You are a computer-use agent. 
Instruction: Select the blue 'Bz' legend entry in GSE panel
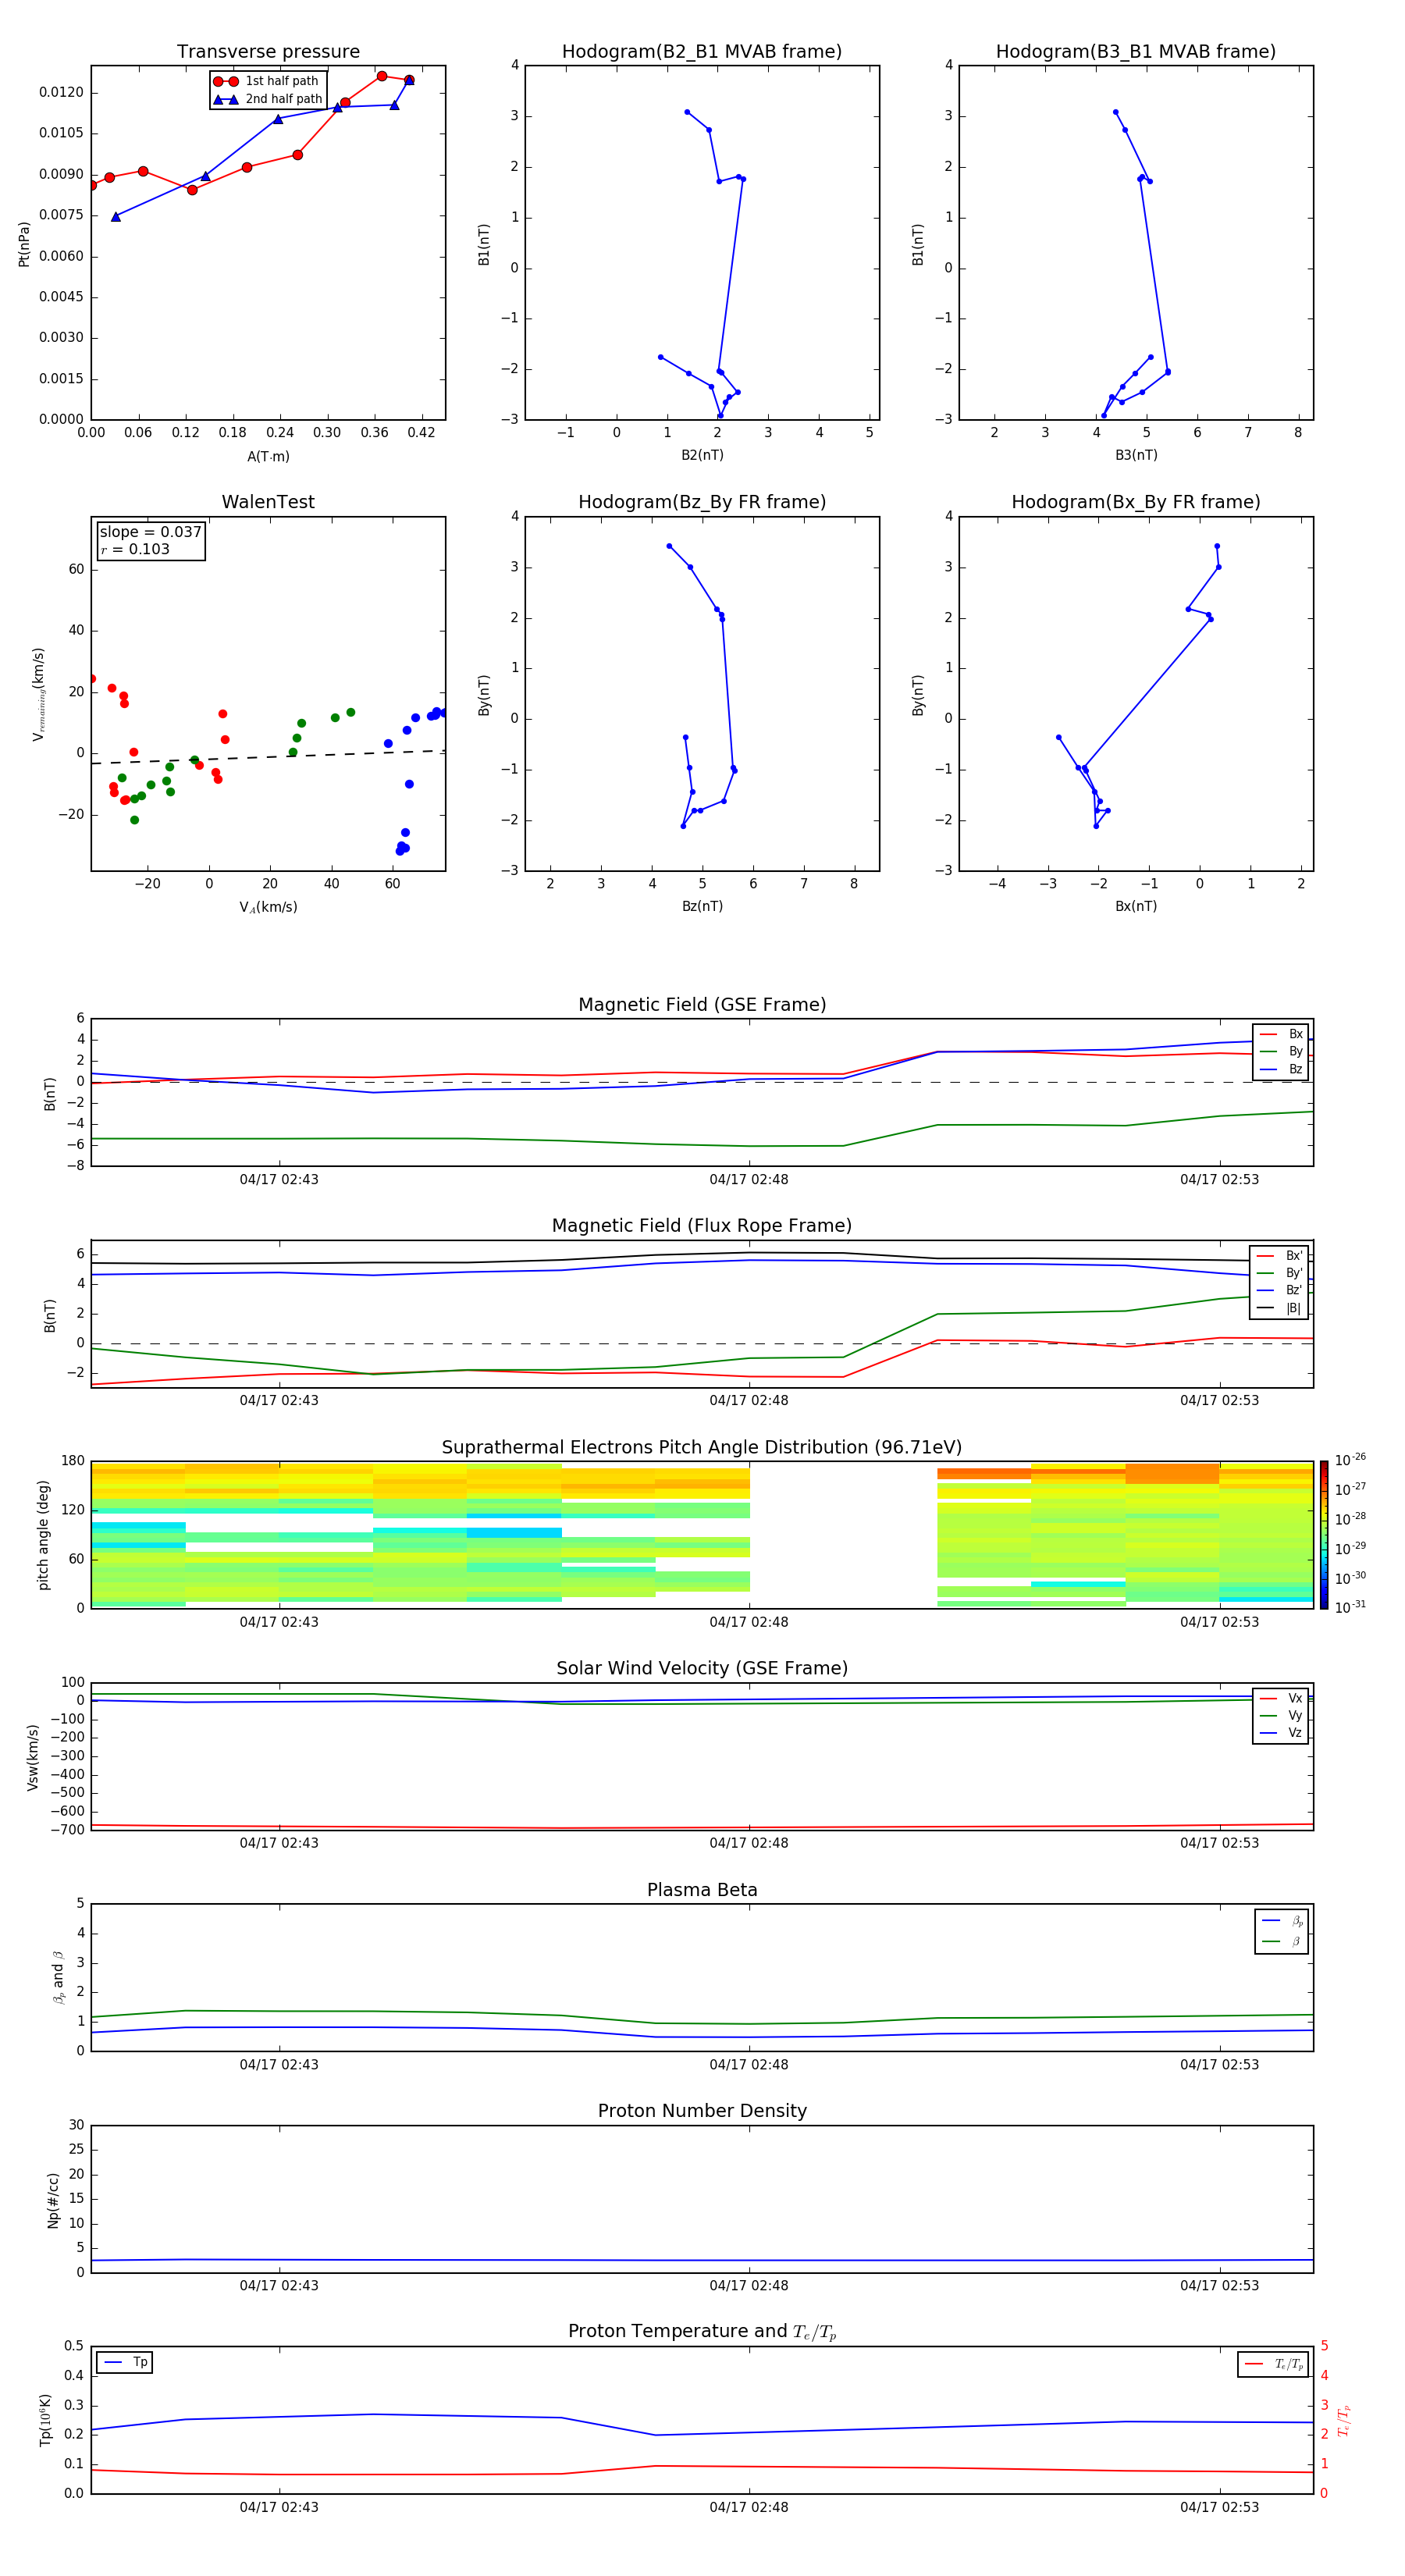pyautogui.click(x=1281, y=1069)
